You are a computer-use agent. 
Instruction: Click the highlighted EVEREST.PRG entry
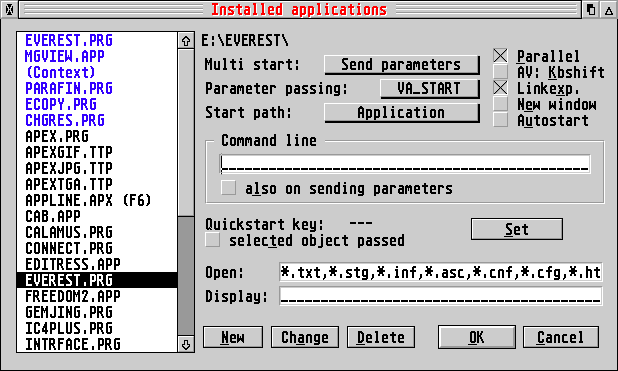pos(97,280)
